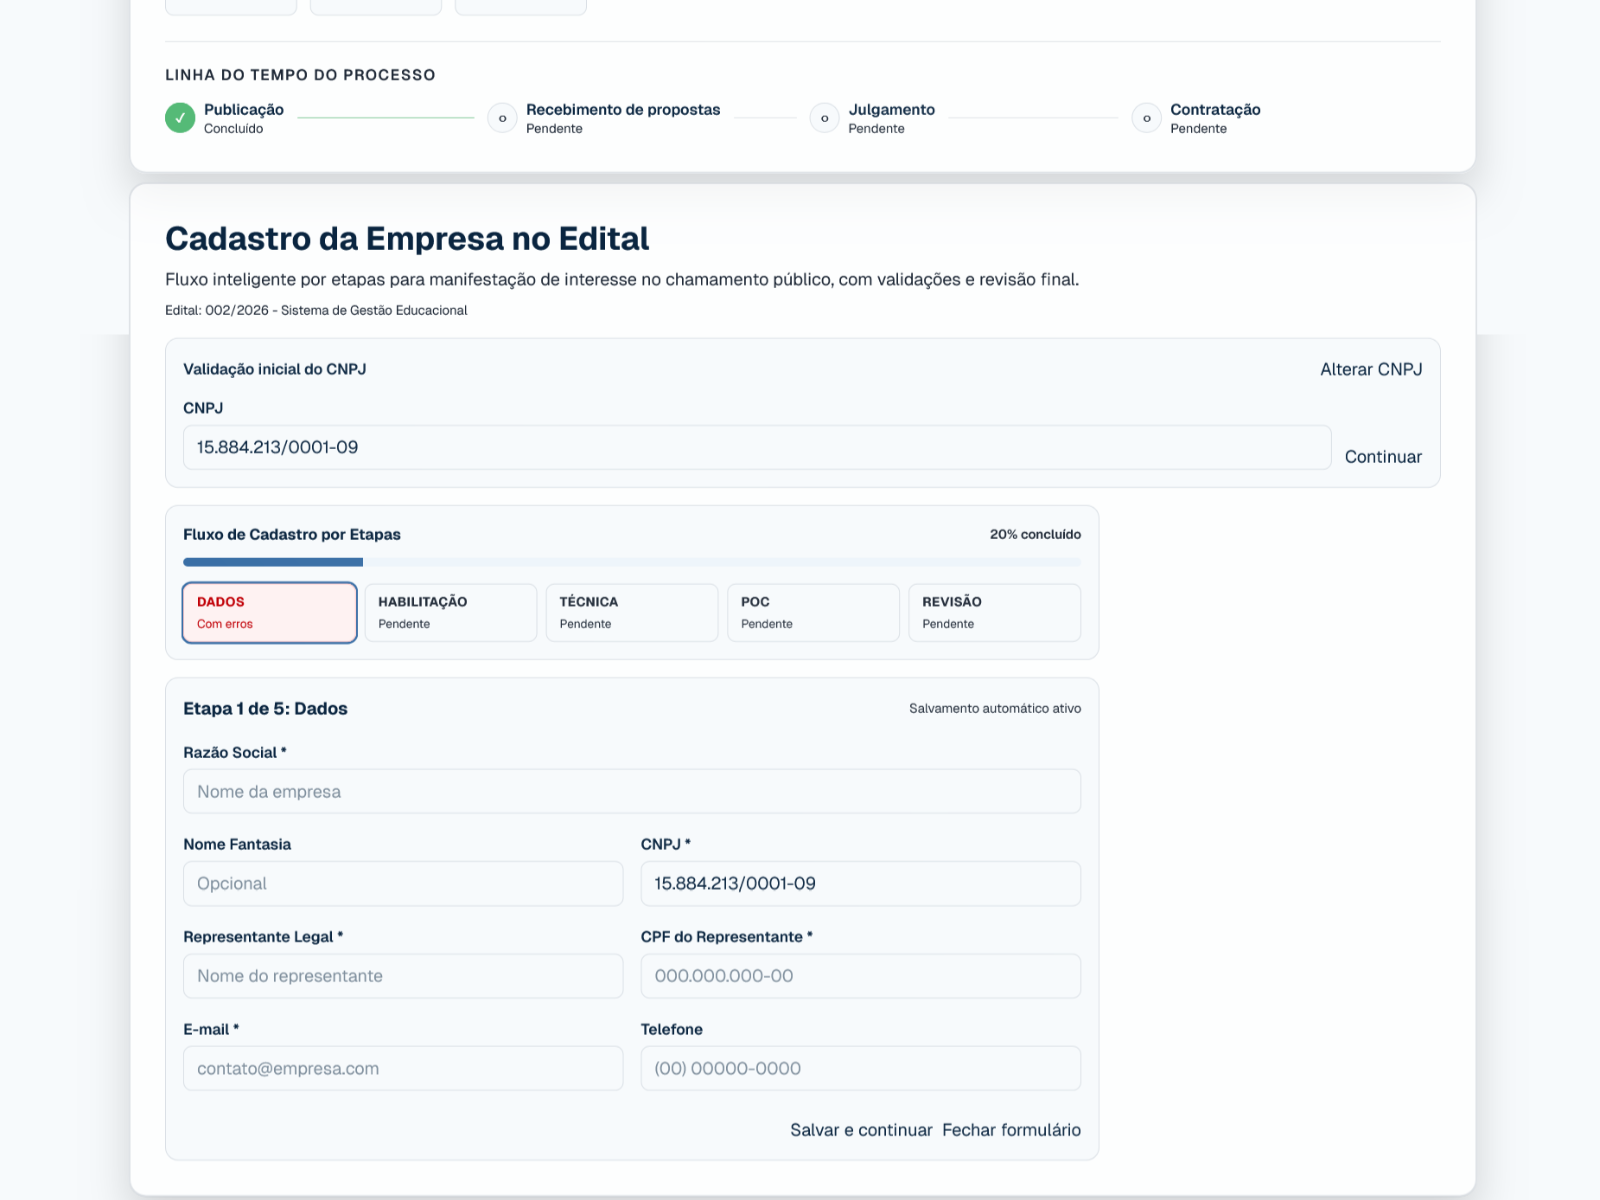Viewport: 1600px width, 1200px height.
Task: Click the Contratação pending step circle
Action: click(x=1146, y=118)
